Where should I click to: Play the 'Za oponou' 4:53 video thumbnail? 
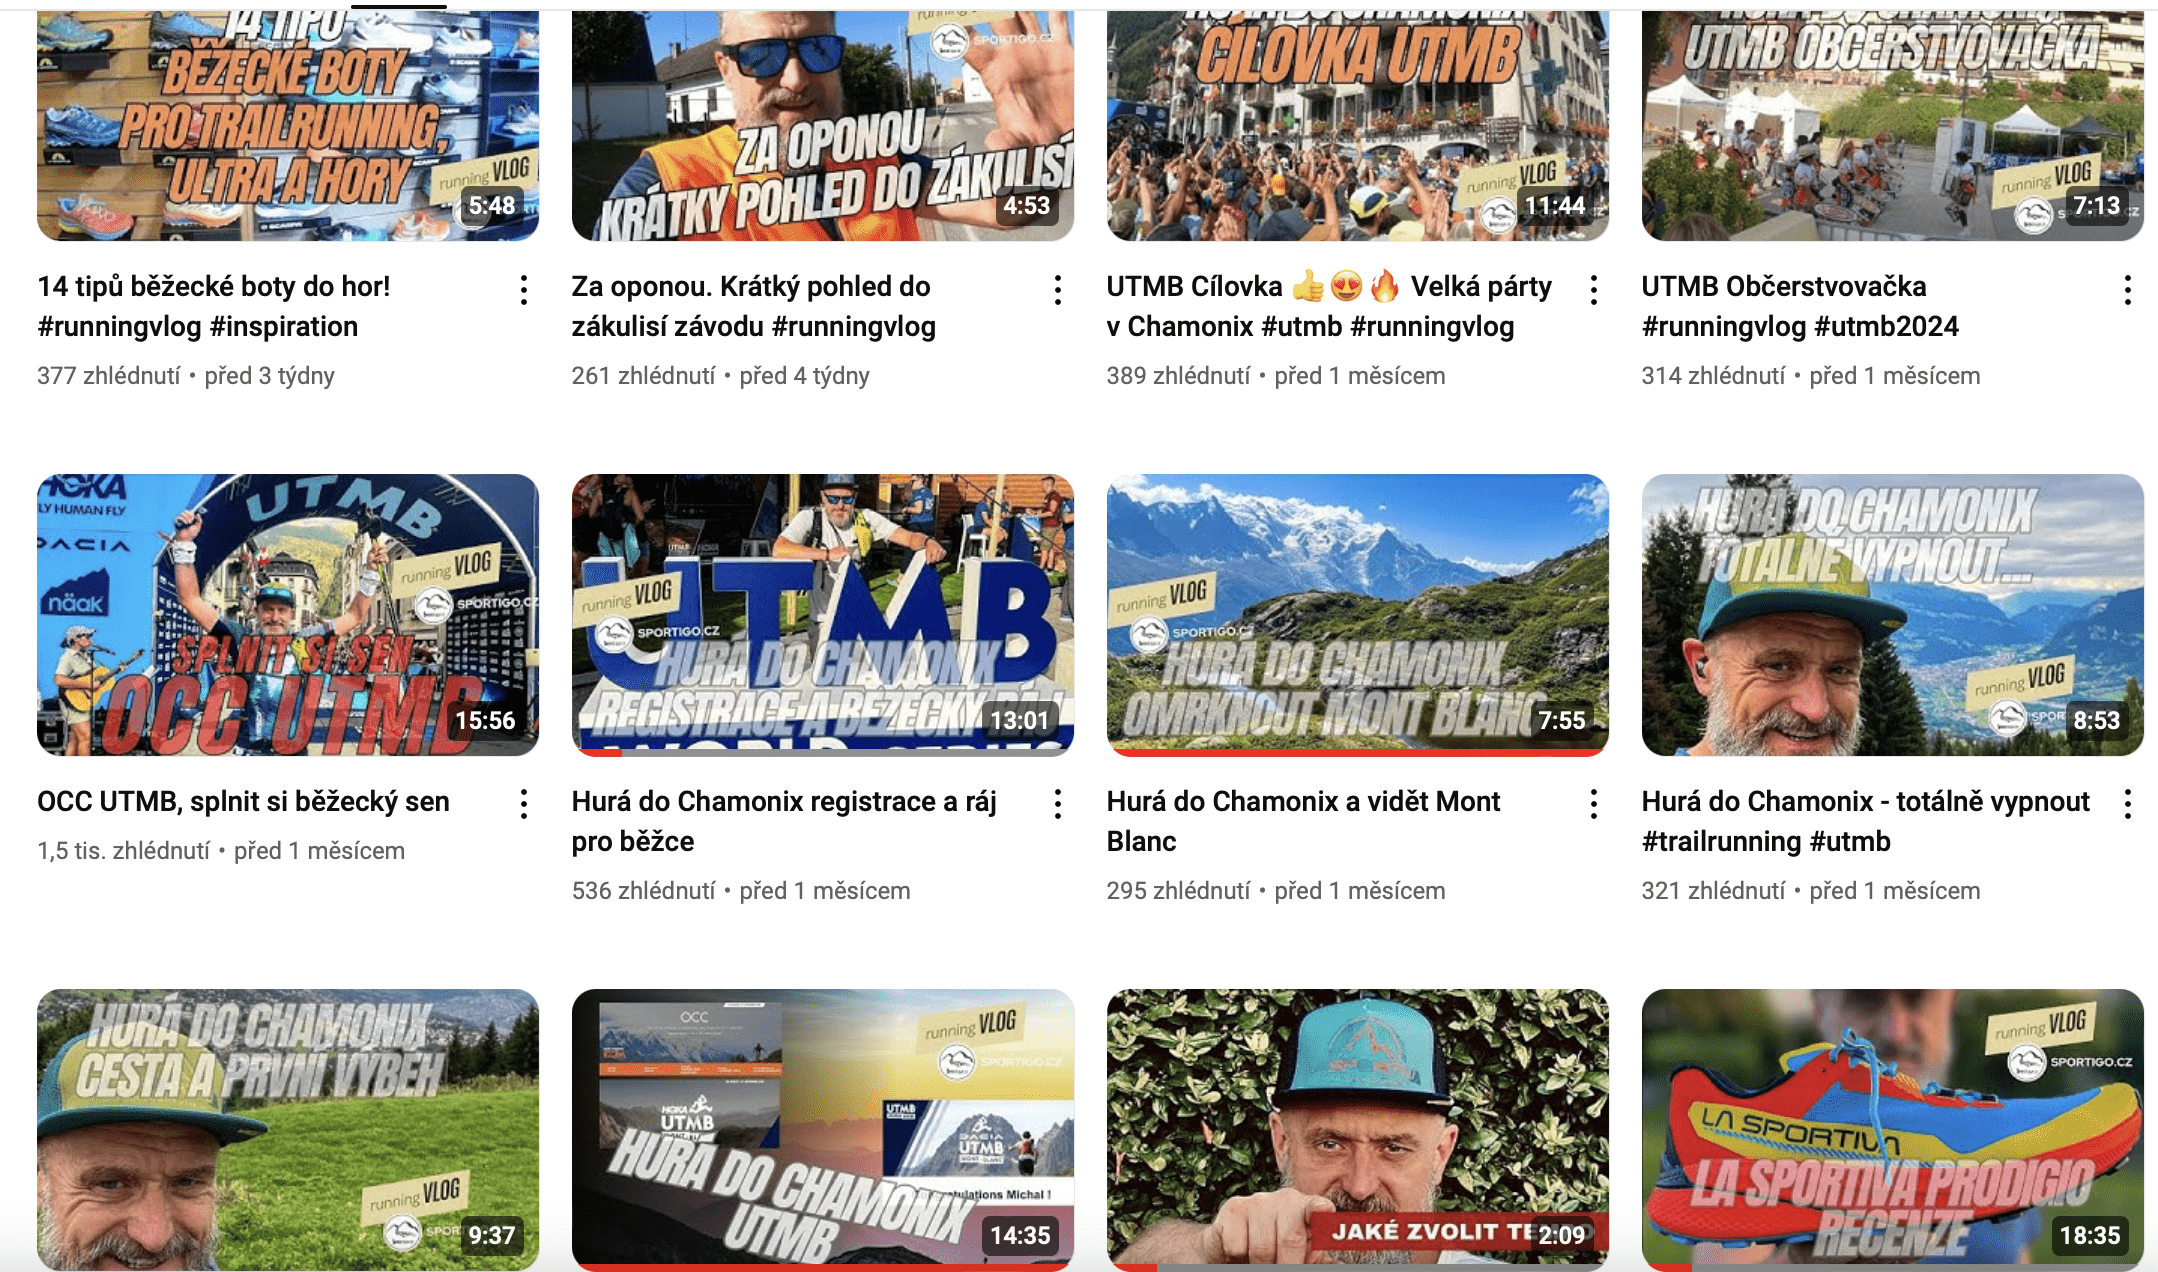point(823,125)
